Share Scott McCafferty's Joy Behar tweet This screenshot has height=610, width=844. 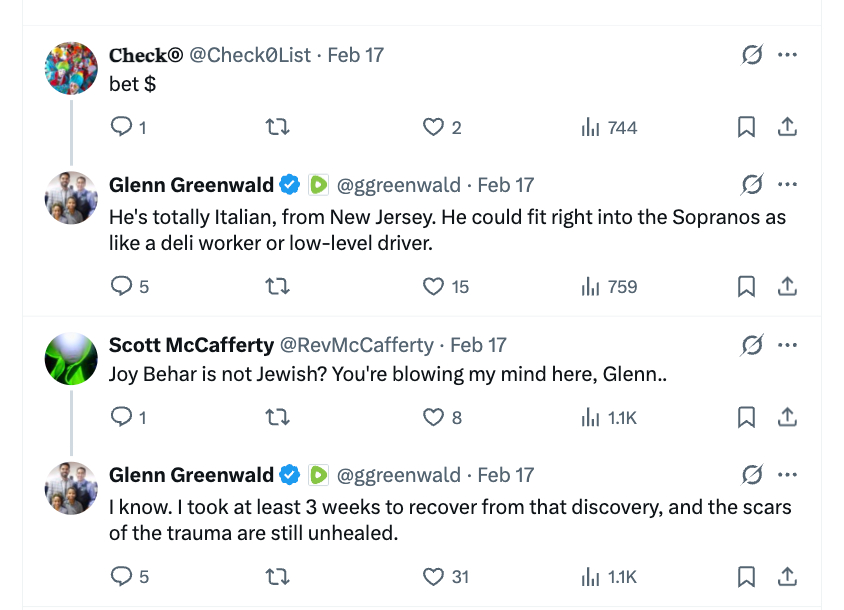point(787,417)
